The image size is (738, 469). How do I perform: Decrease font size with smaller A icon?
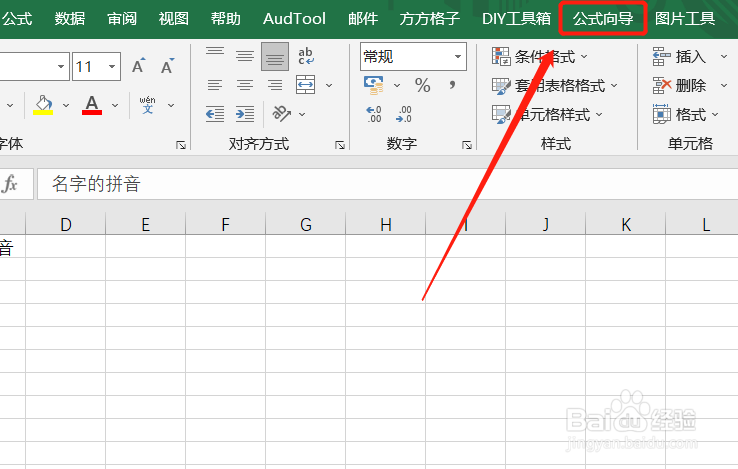point(167,66)
